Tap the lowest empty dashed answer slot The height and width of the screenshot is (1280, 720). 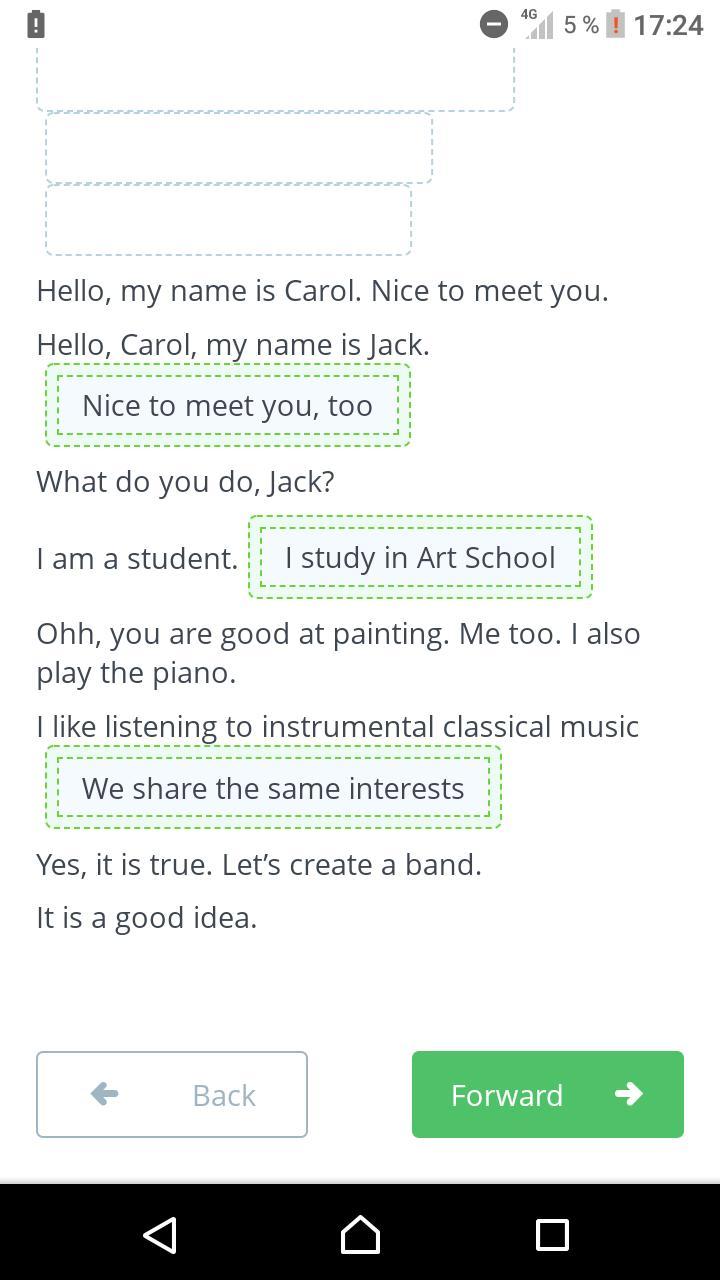point(228,219)
